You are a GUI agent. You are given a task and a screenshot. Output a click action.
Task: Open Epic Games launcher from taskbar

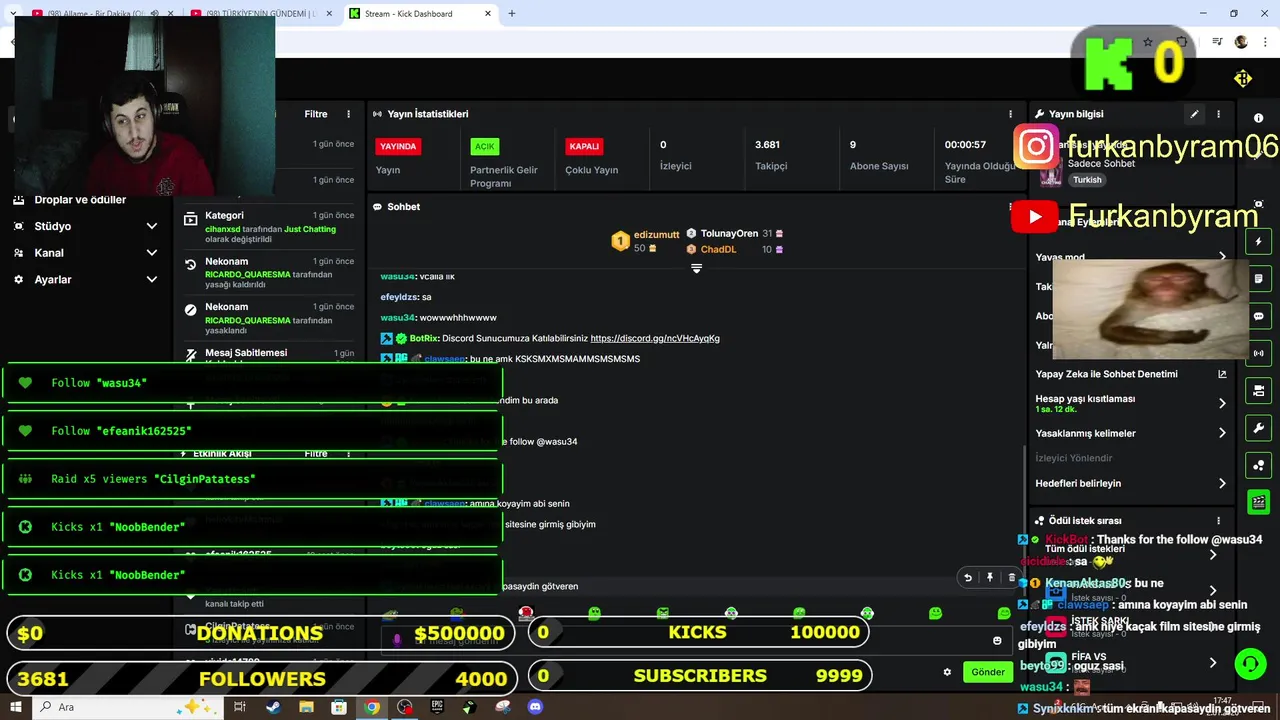pyautogui.click(x=437, y=707)
